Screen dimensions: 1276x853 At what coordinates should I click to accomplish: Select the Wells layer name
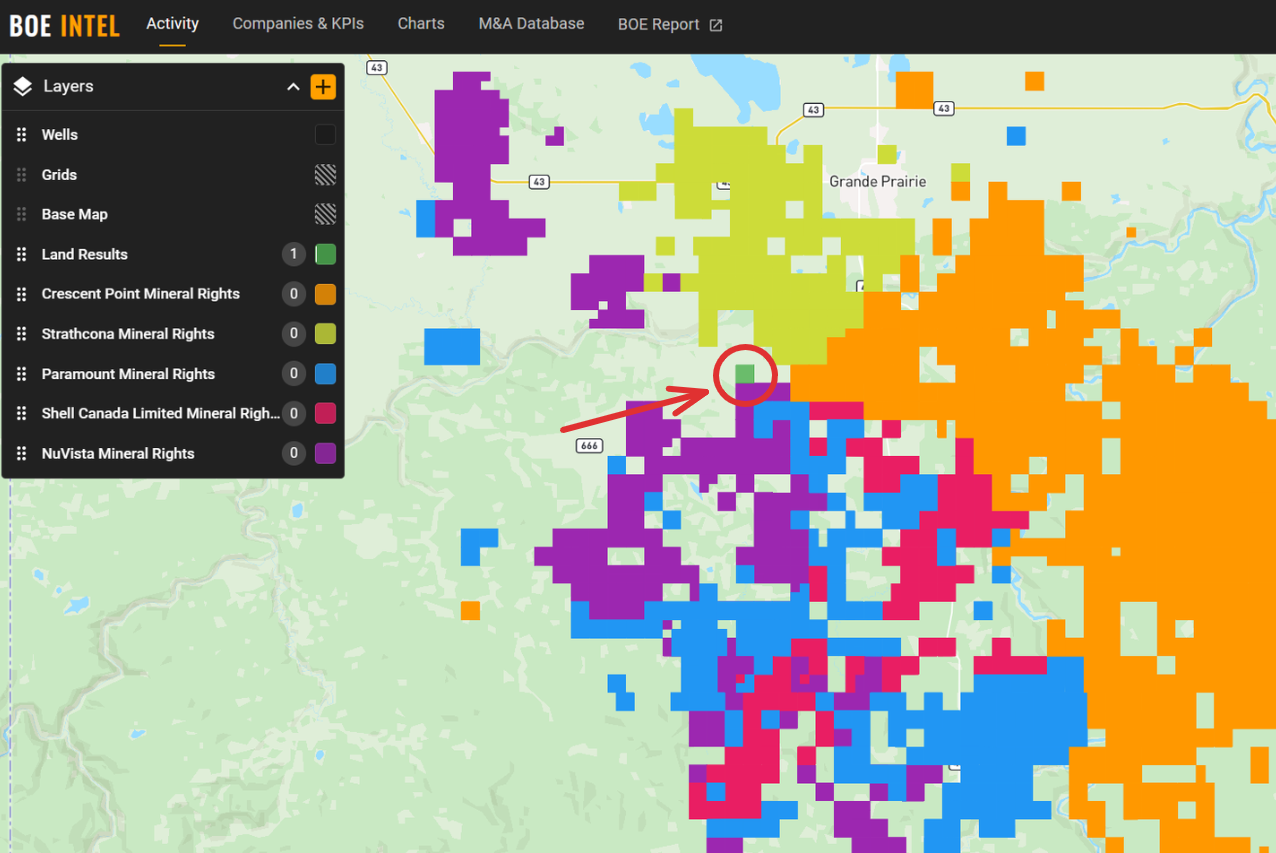tap(60, 135)
